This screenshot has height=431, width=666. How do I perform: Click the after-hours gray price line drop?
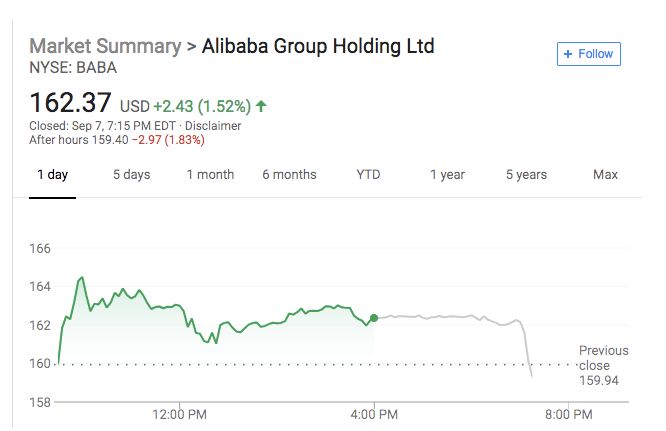point(527,349)
